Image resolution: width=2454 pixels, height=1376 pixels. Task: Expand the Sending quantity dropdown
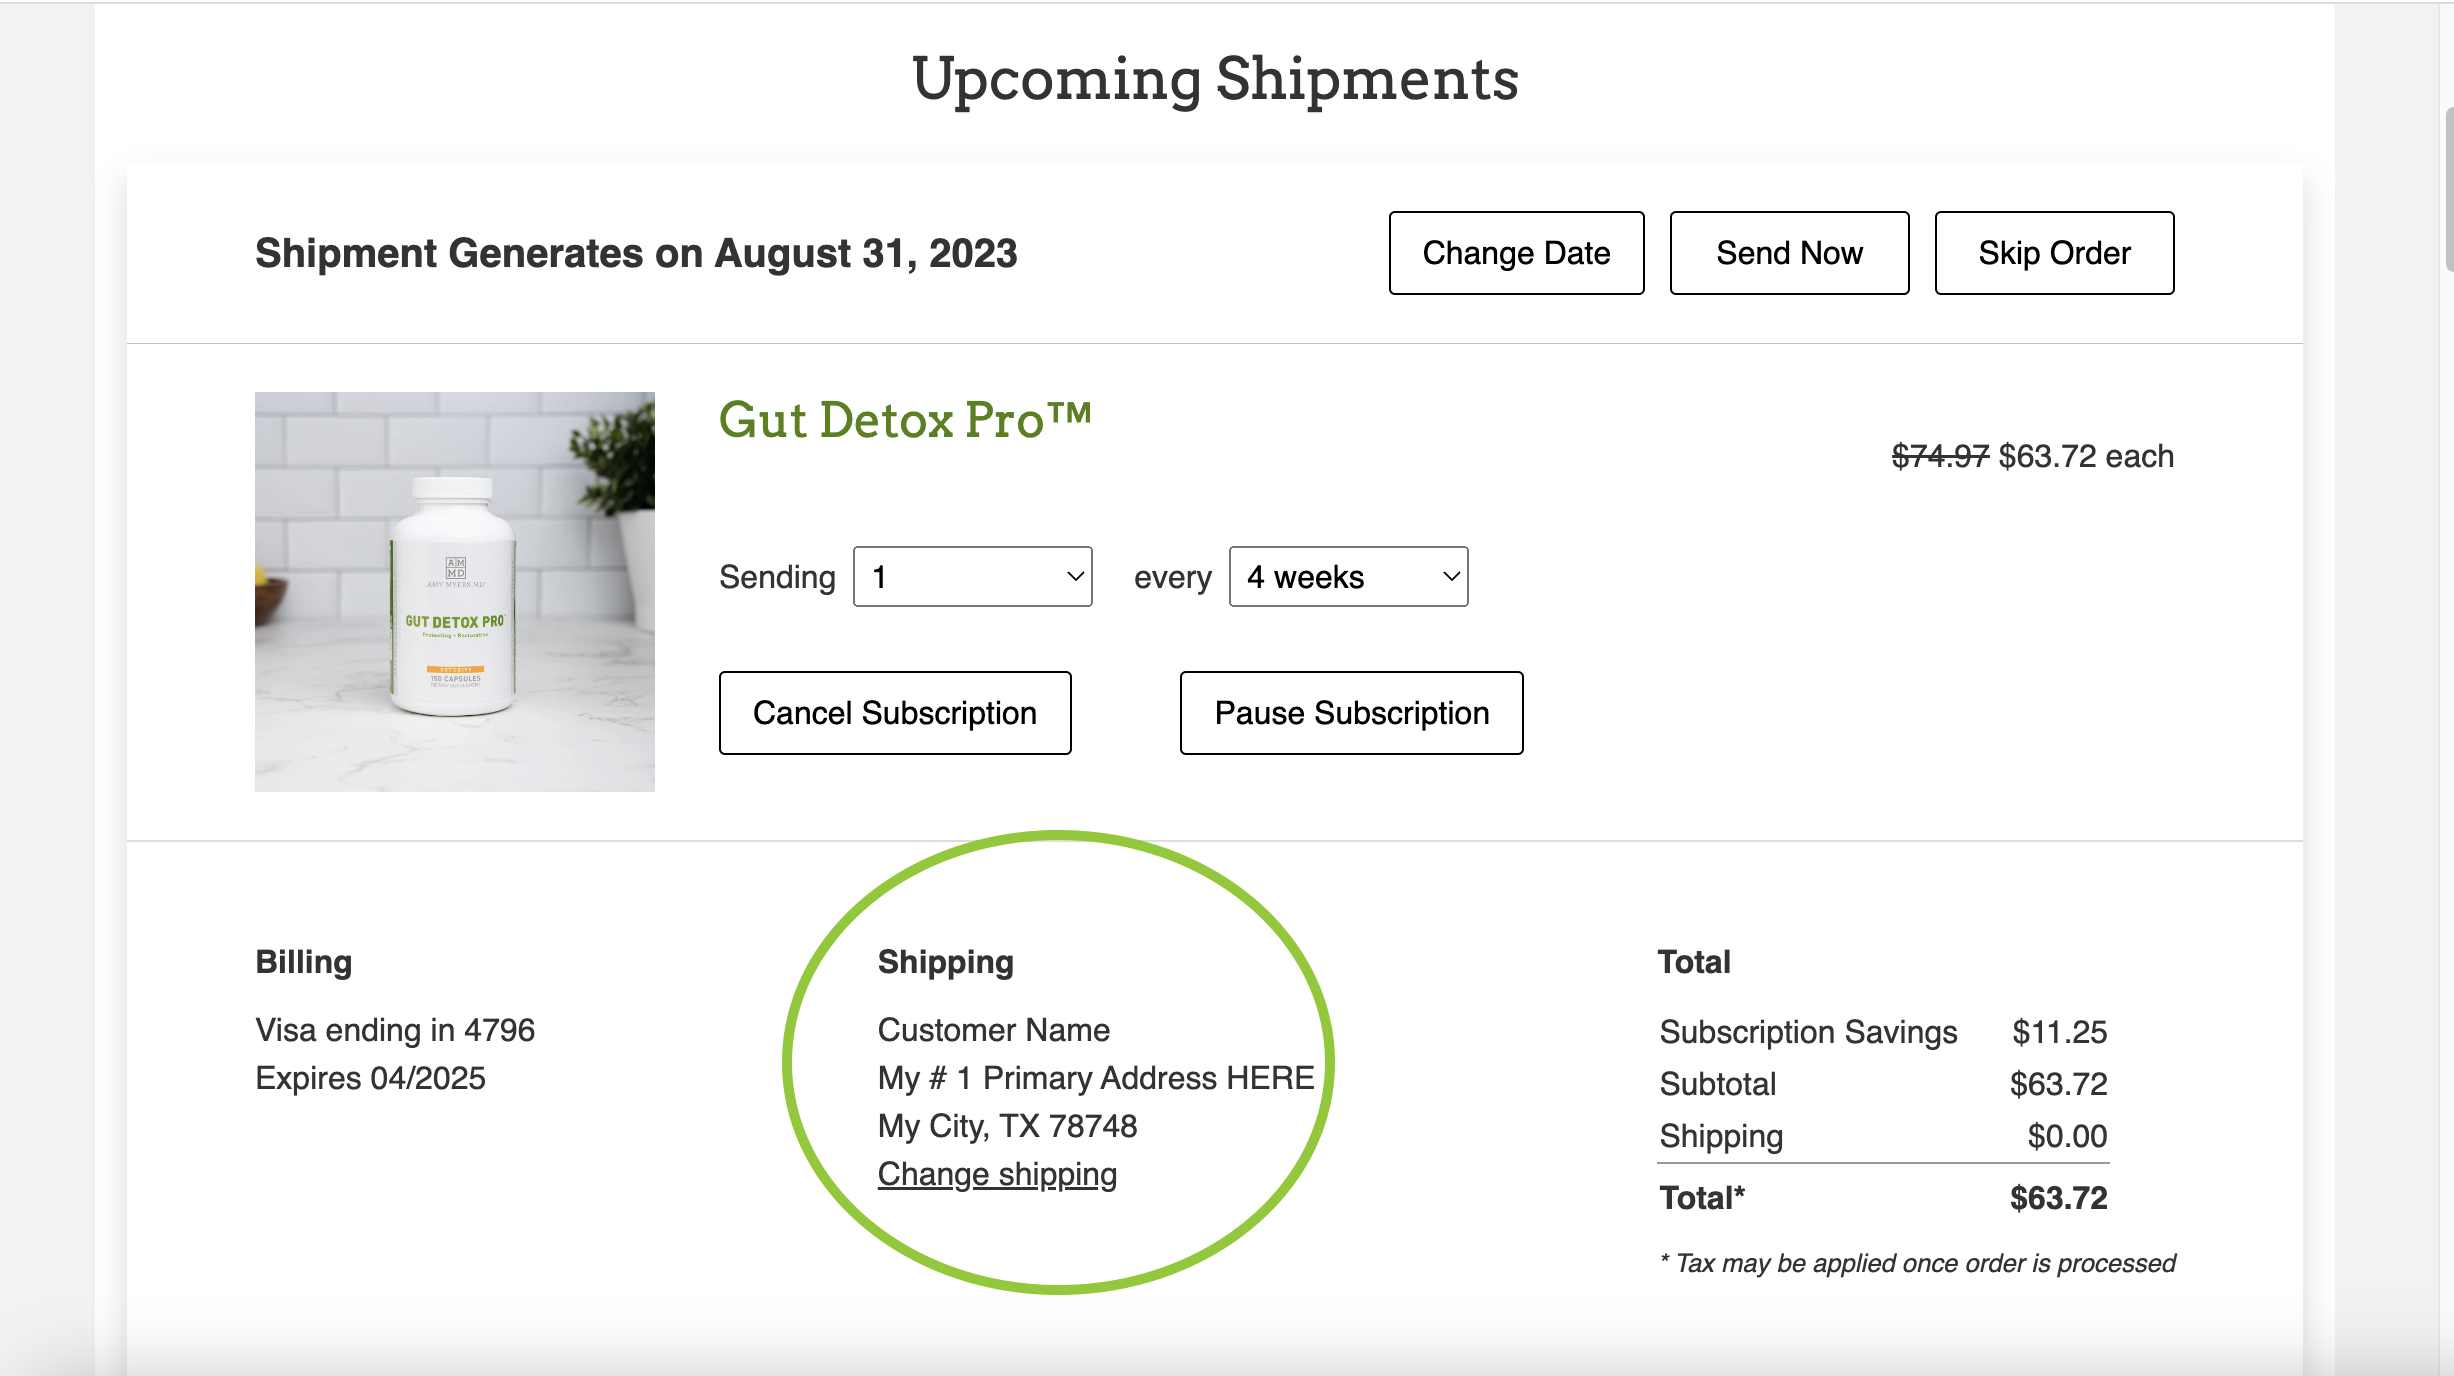(x=972, y=577)
